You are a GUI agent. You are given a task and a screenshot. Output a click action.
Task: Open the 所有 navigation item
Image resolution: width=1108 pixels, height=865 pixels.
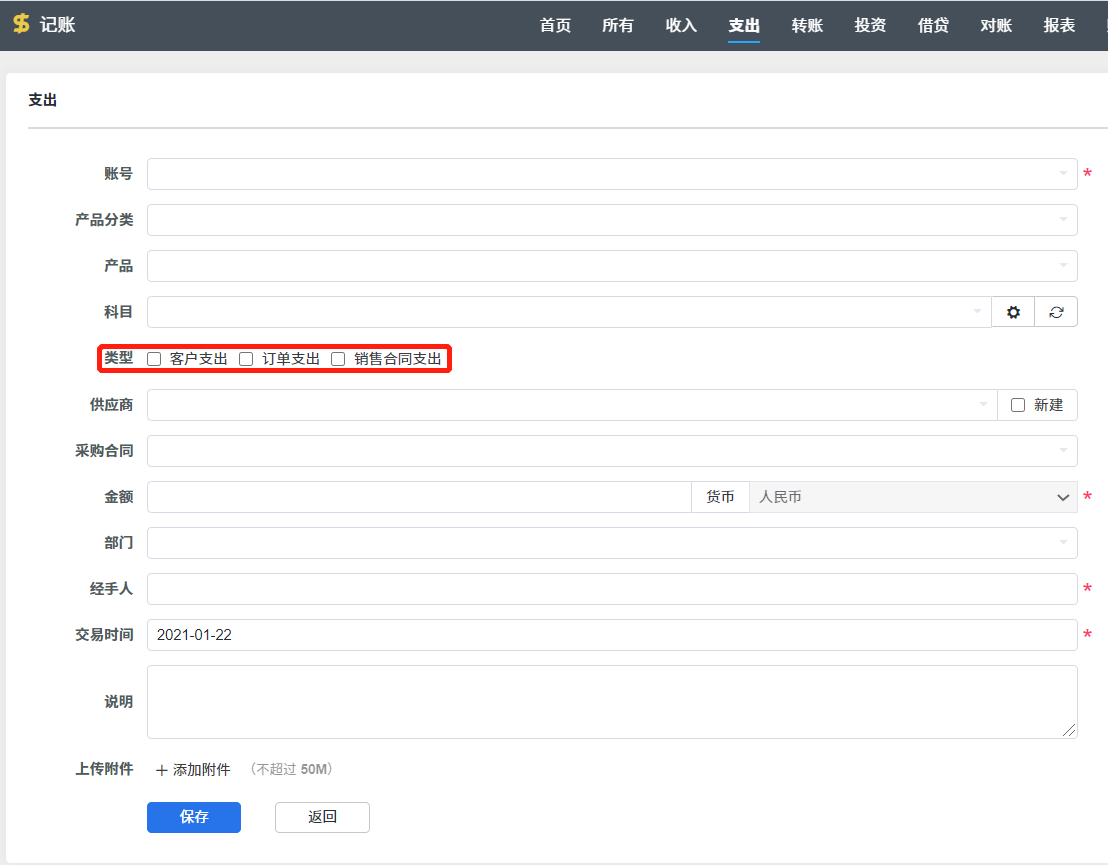click(x=618, y=25)
